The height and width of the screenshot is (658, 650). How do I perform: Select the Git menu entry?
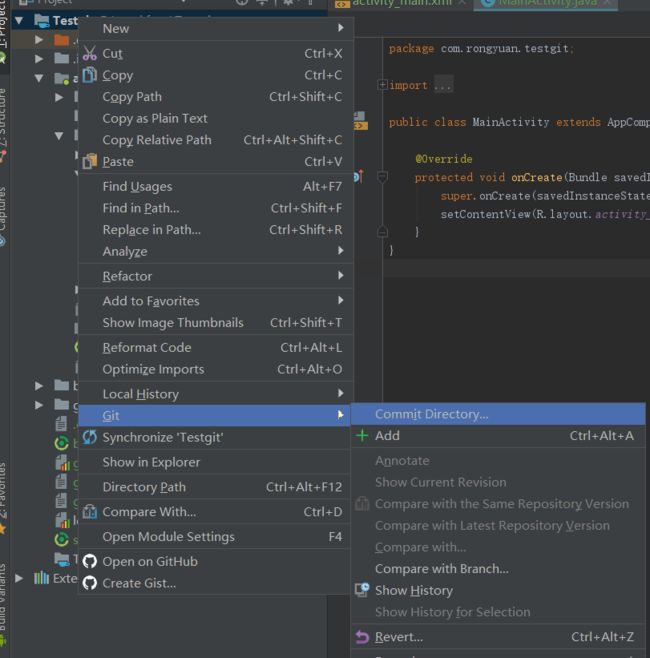(215, 415)
